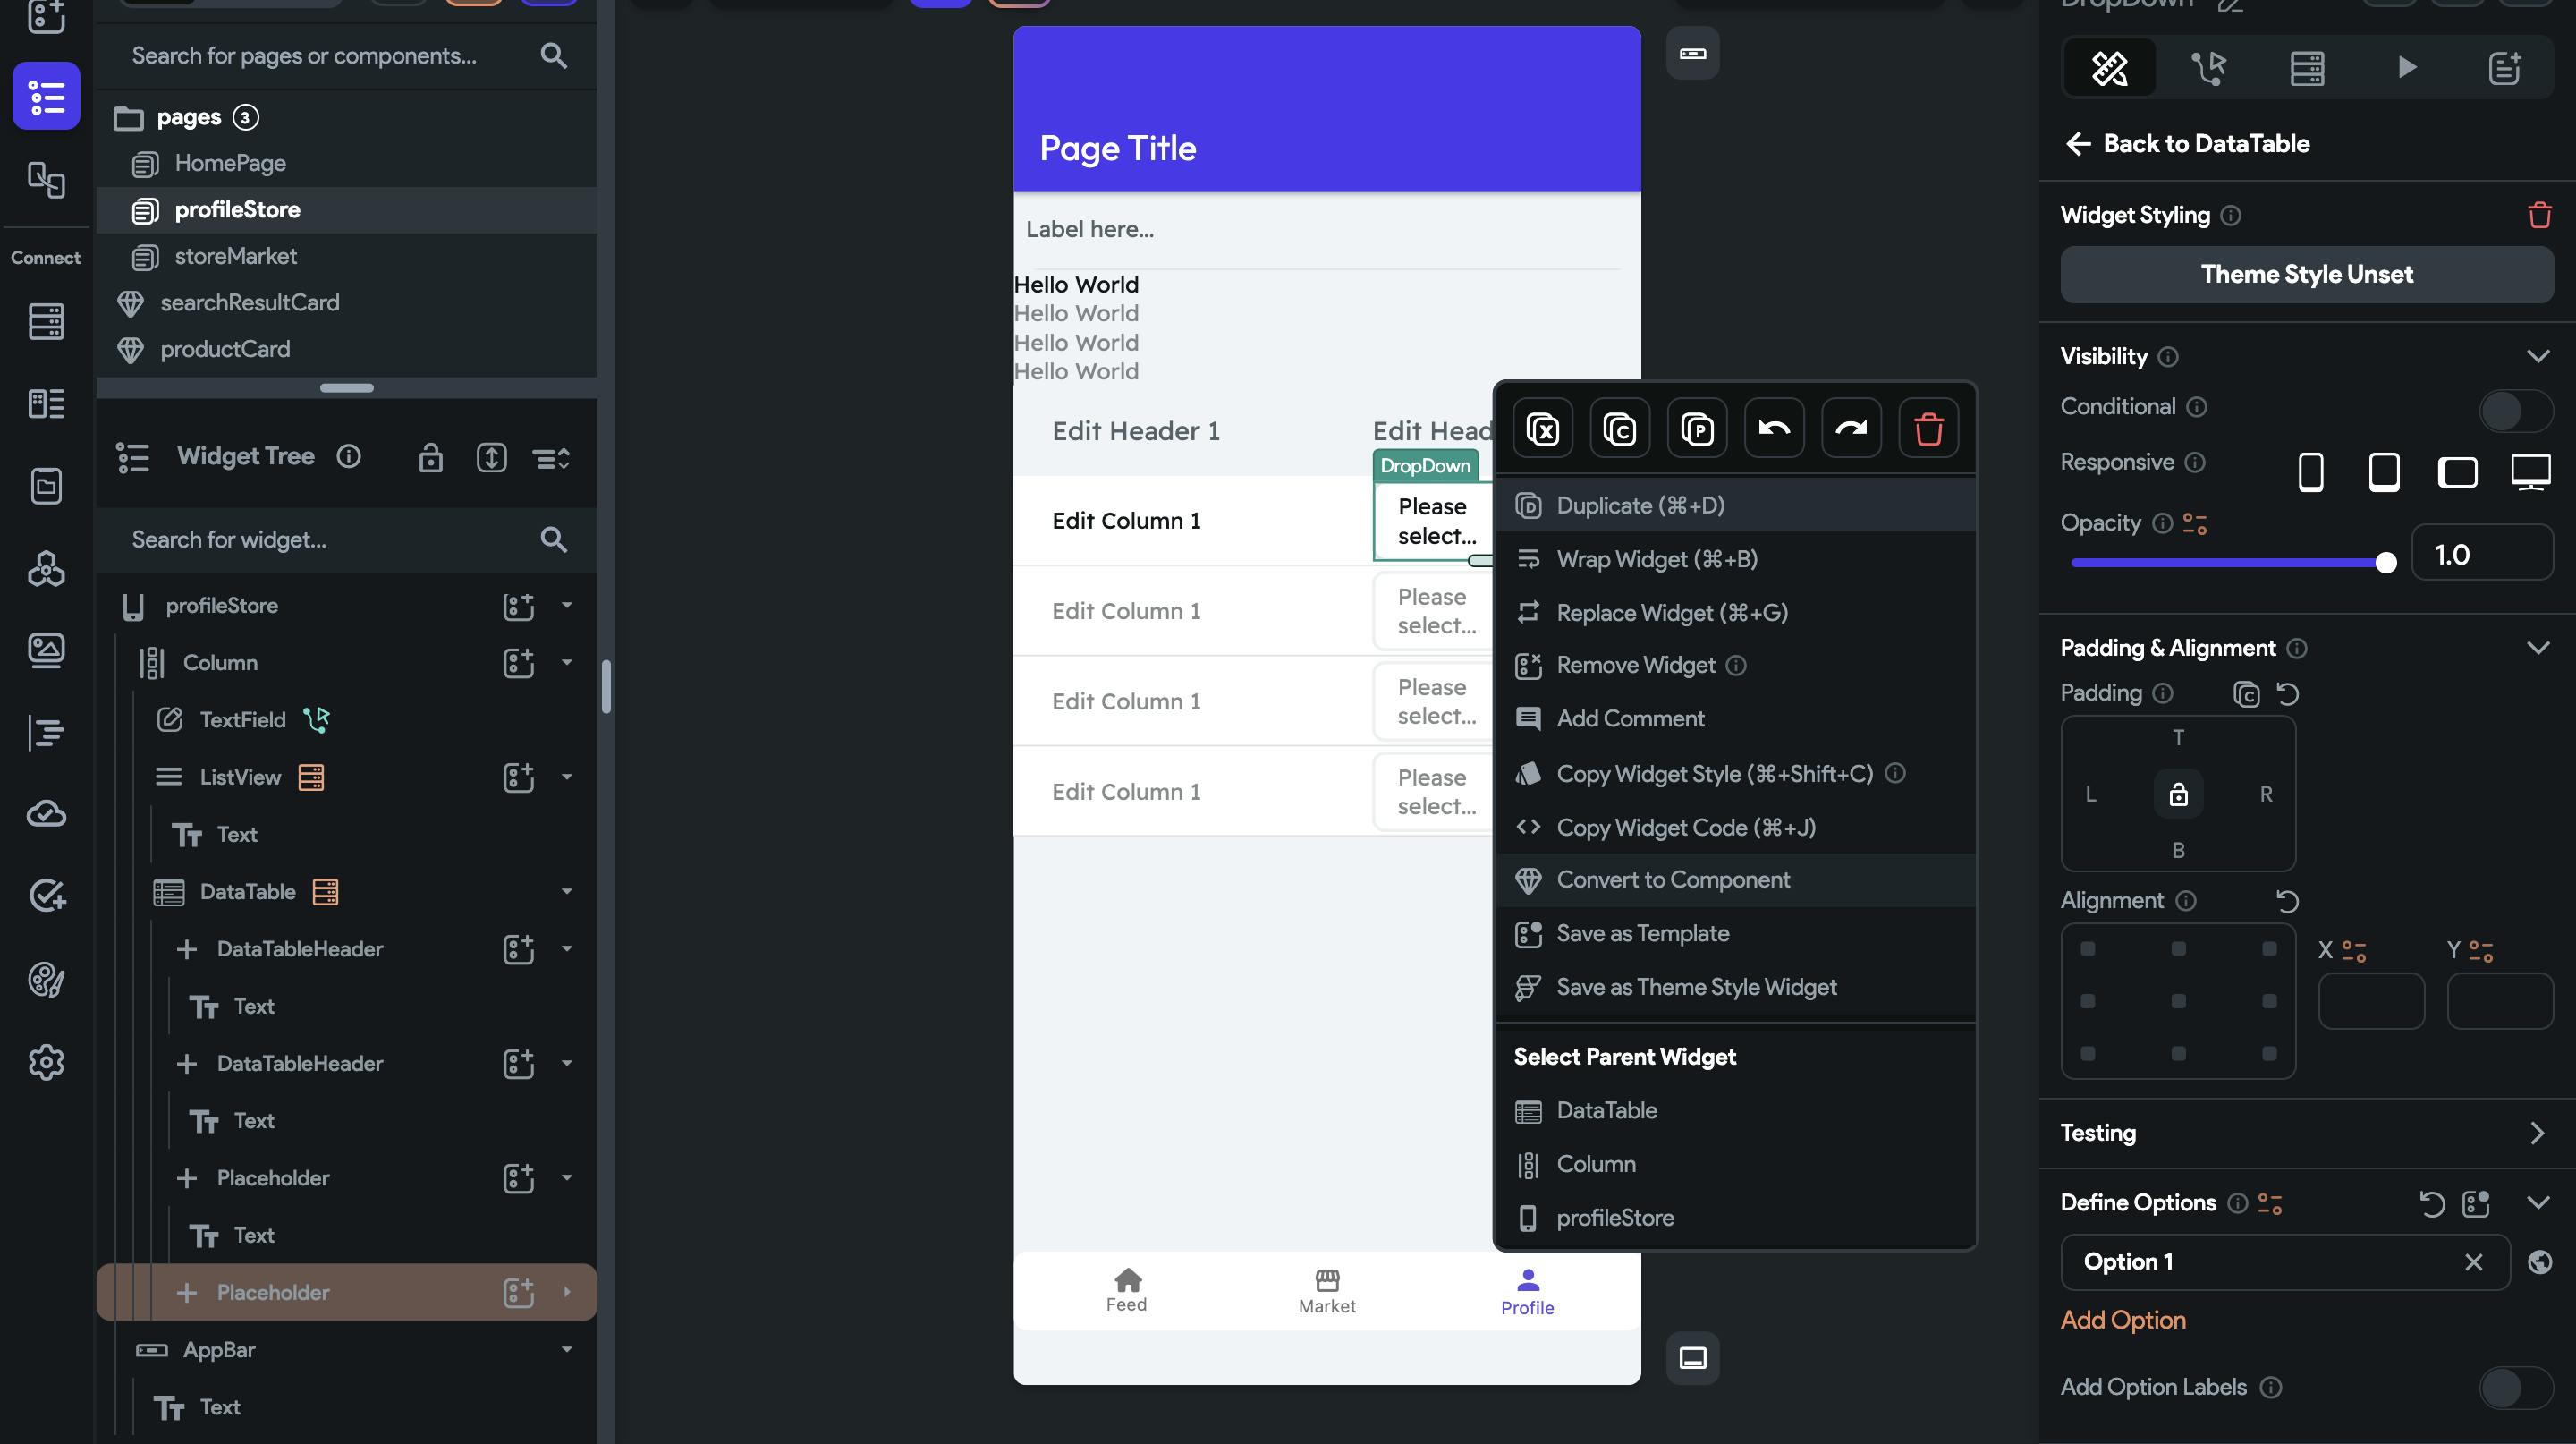Open the Actions tab icon in properties panel
The image size is (2576, 1444).
2208,68
